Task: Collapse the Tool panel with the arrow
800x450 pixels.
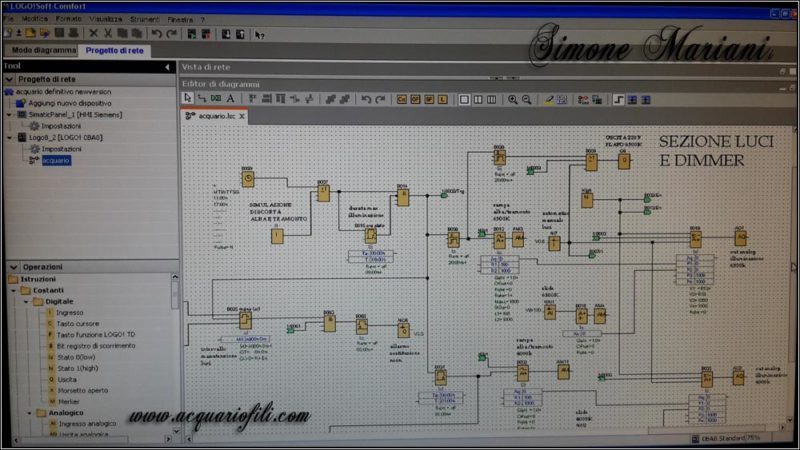Action: pos(166,66)
